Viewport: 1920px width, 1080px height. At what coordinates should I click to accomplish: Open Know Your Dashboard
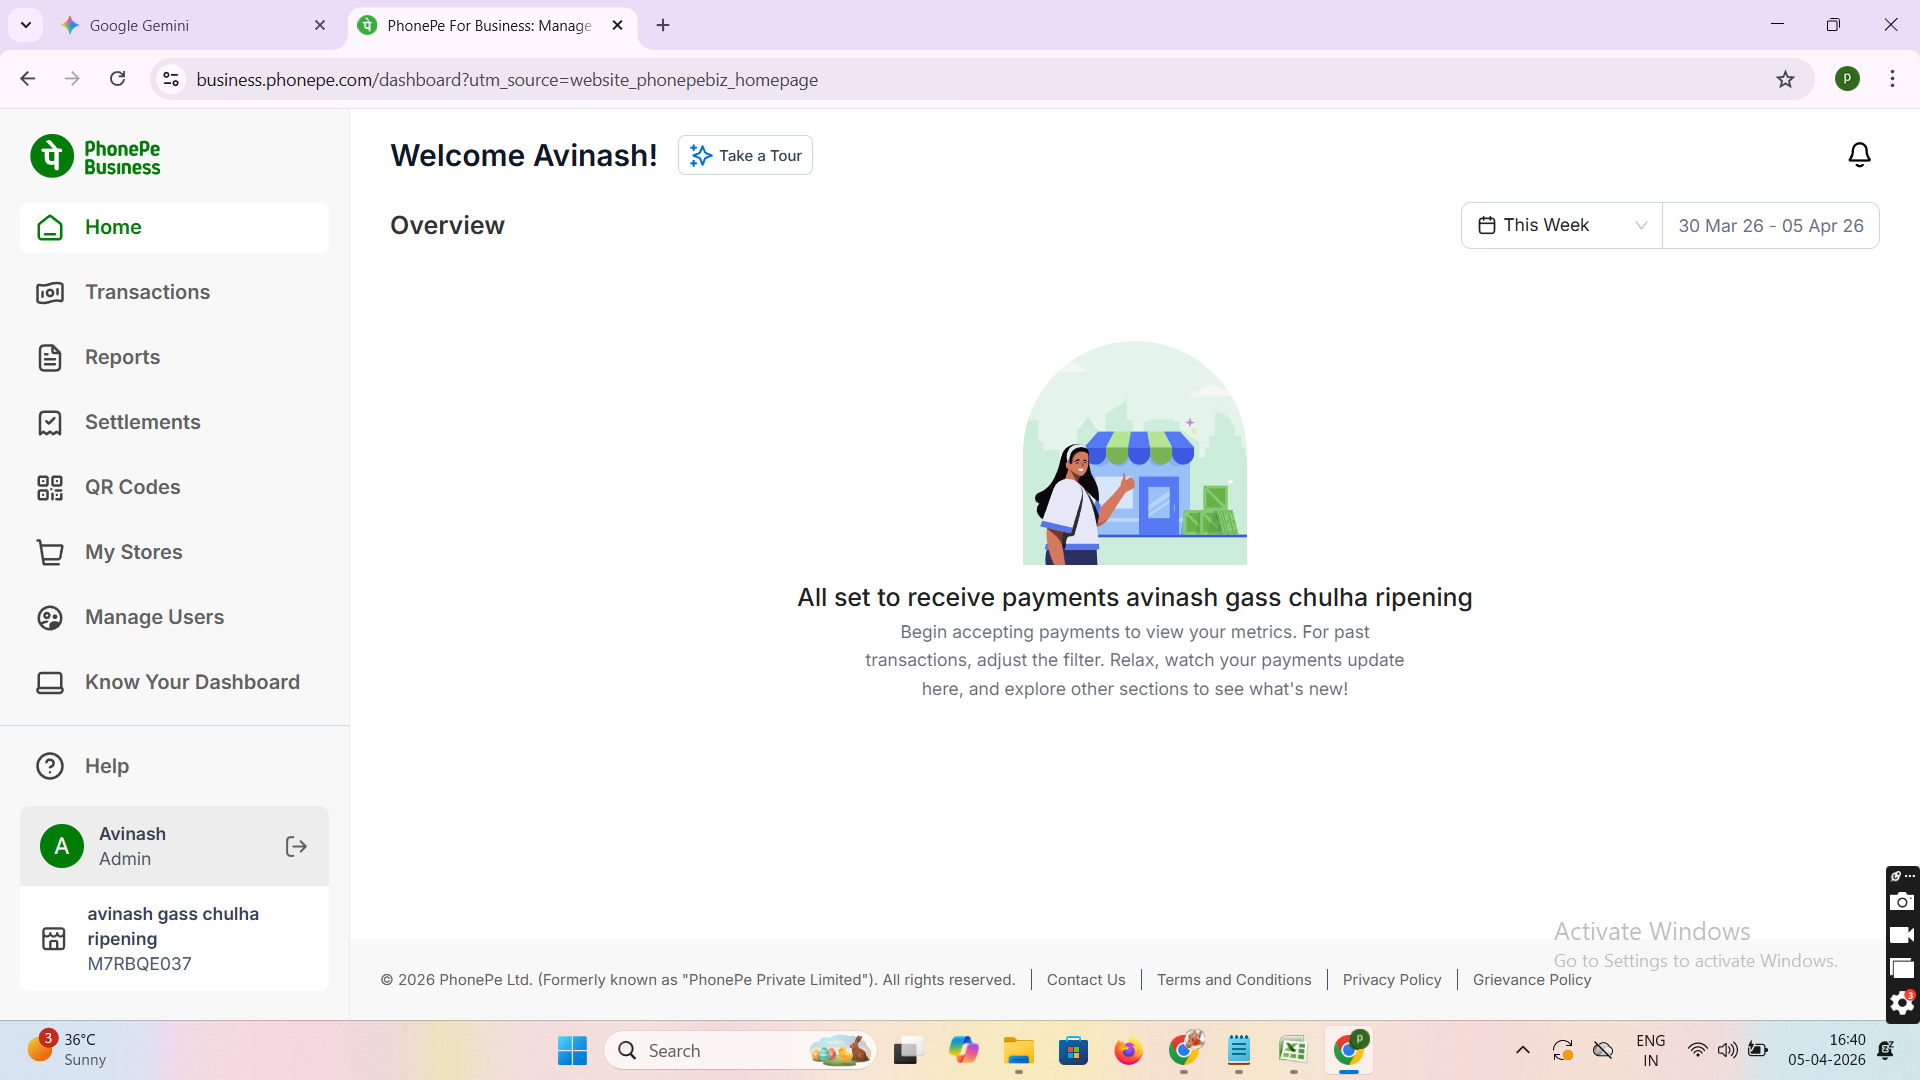click(174, 682)
